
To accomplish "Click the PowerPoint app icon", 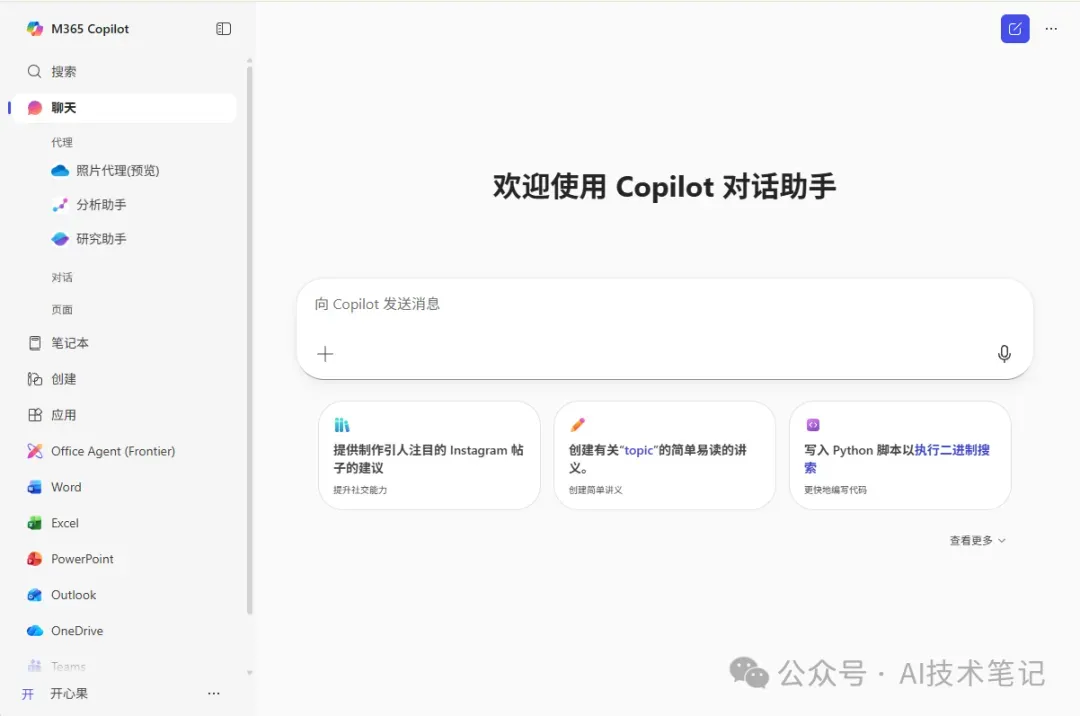I will (x=34, y=559).
